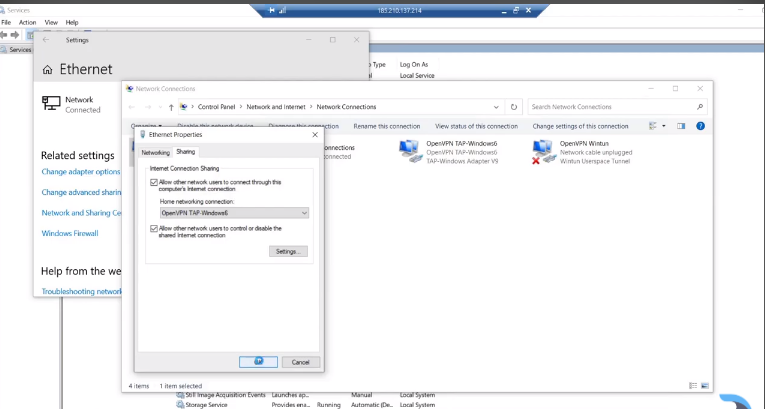Open the Windows Firewall link
This screenshot has width=765, height=409.
(70, 233)
